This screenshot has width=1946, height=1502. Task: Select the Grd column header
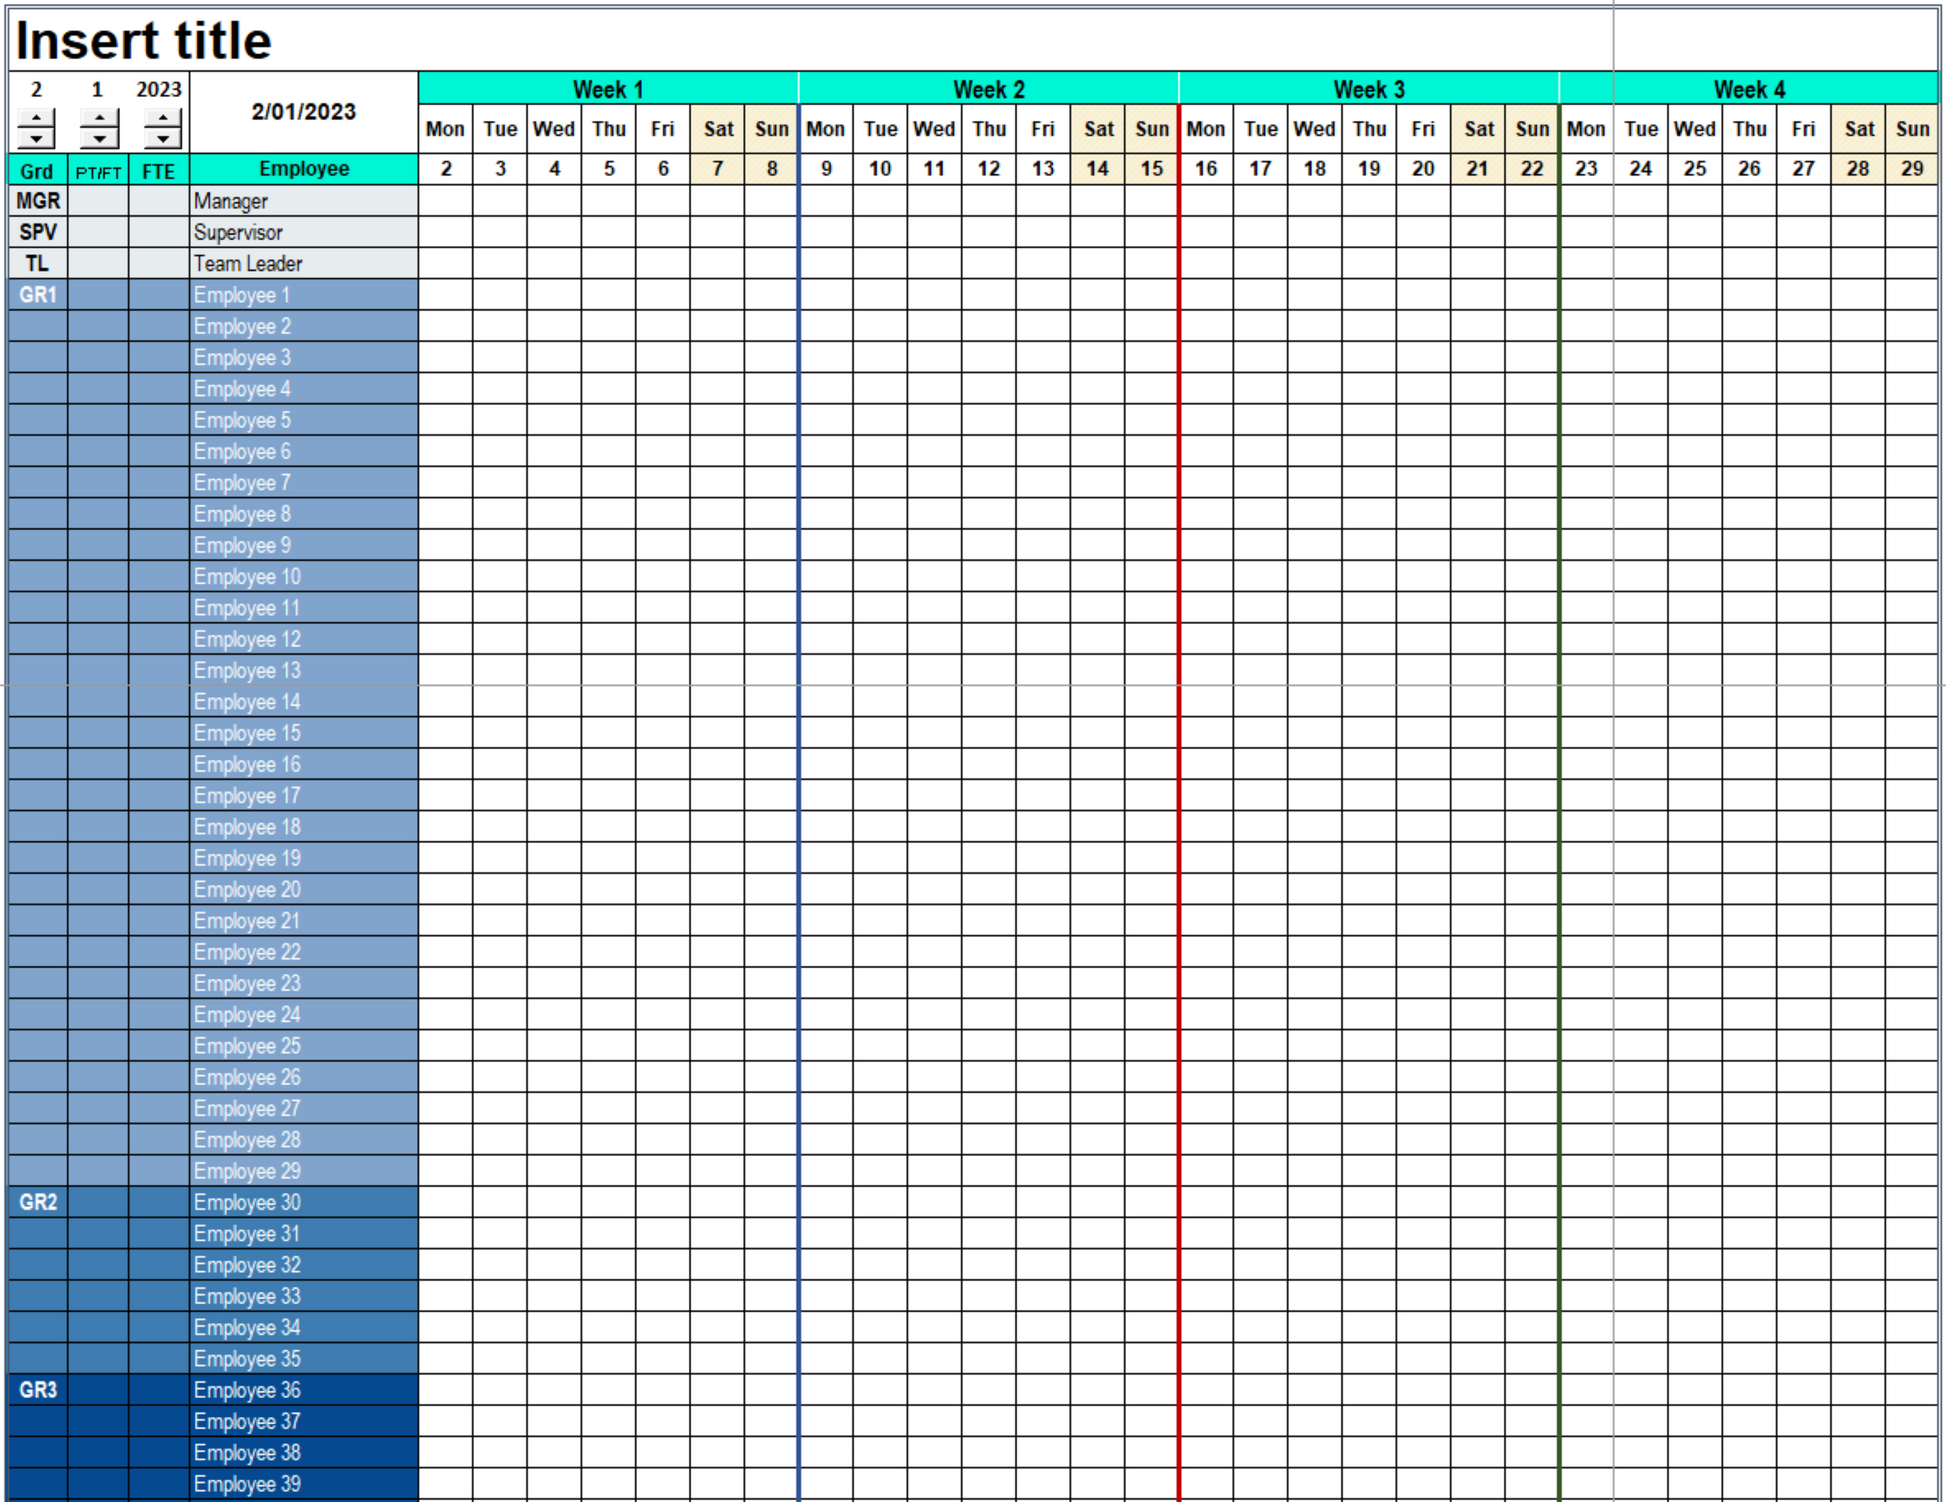coord(37,171)
